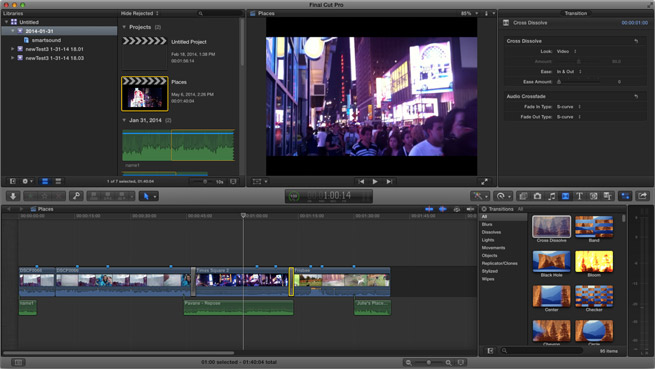The image size is (655, 369).
Task: Select the Movements transitions category
Action: pyautogui.click(x=493, y=248)
